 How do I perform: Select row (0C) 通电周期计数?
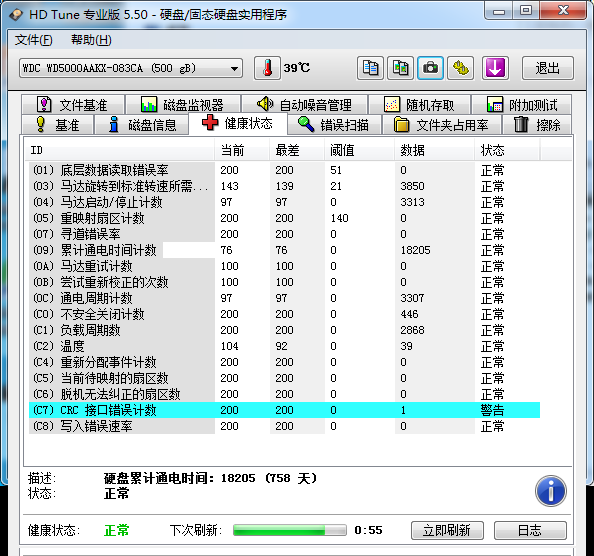coord(284,298)
